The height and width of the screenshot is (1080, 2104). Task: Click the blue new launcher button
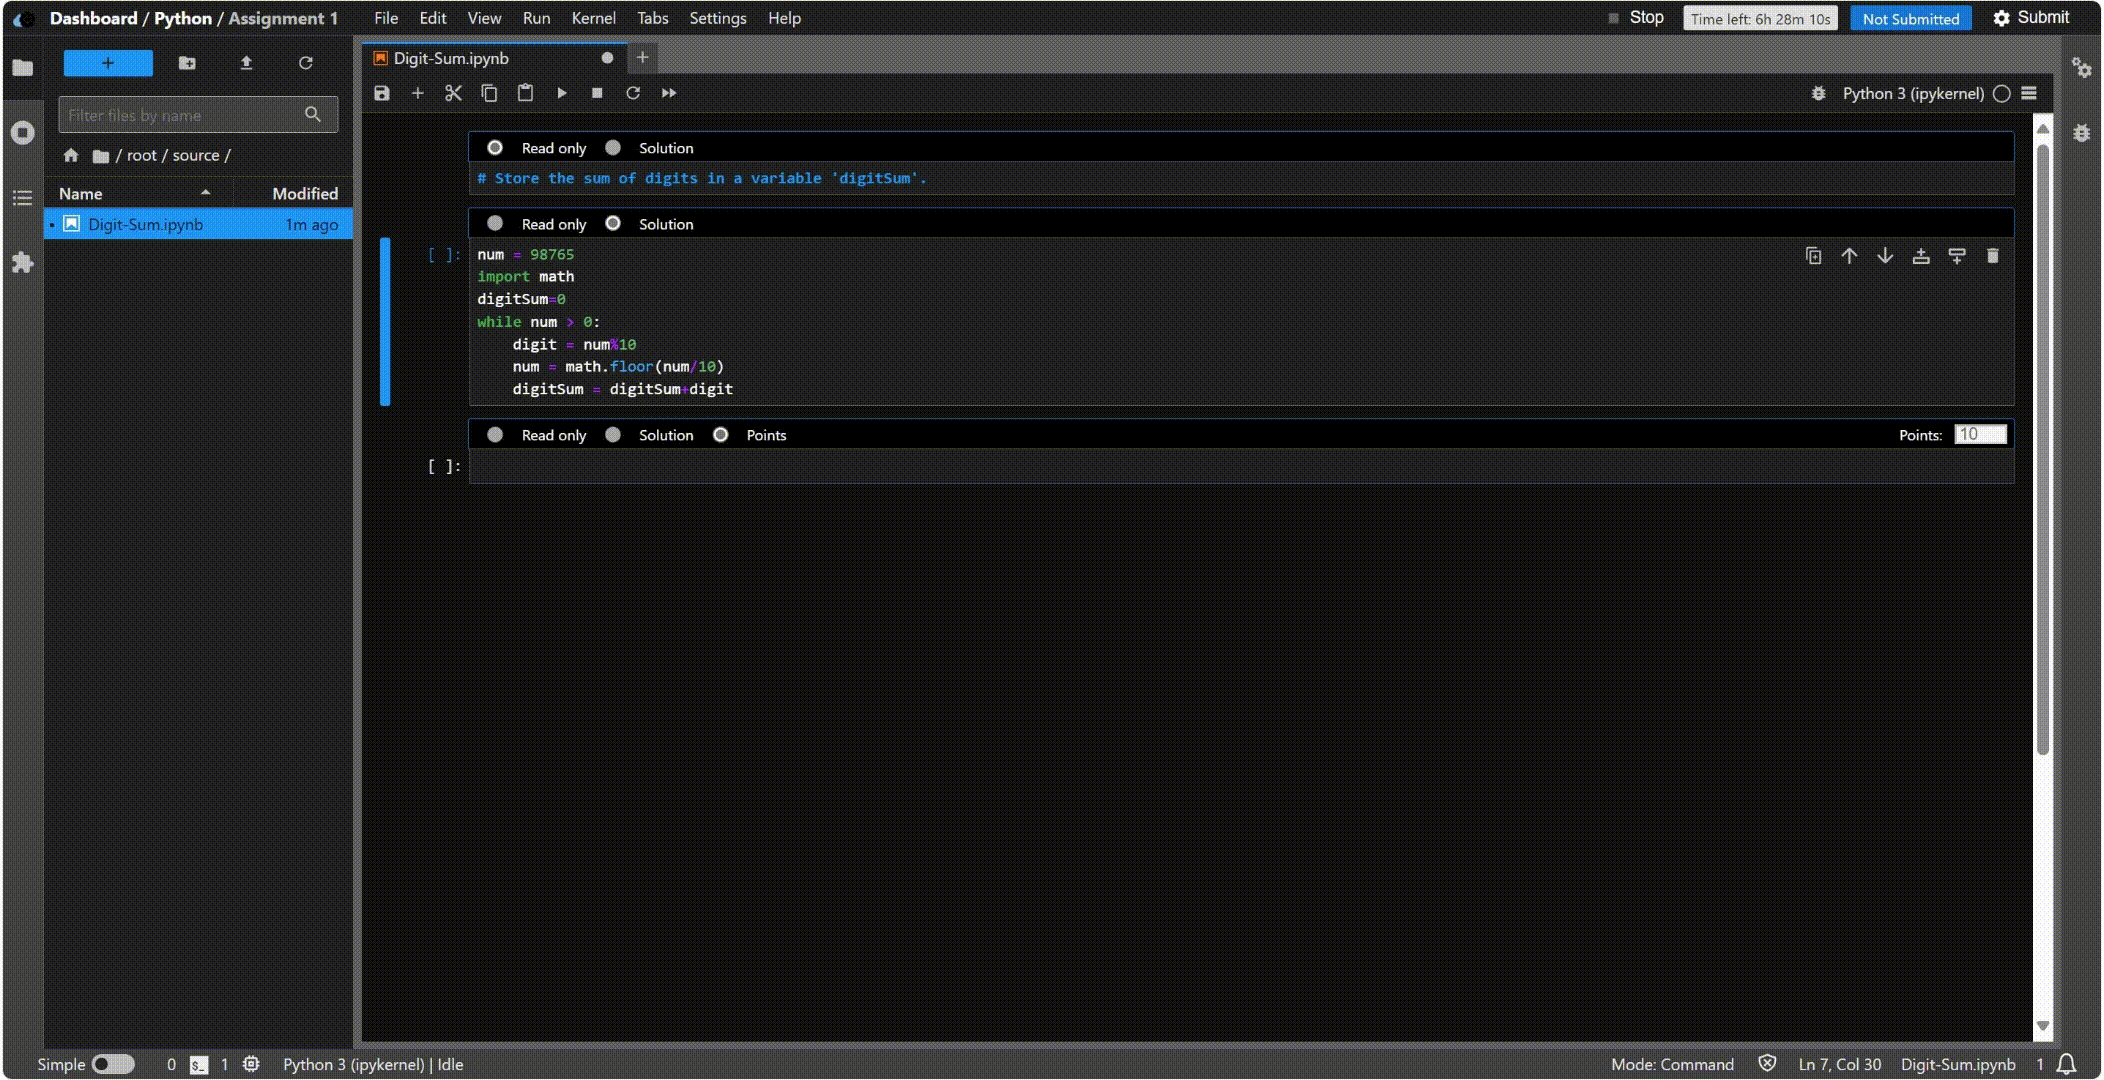pyautogui.click(x=108, y=63)
